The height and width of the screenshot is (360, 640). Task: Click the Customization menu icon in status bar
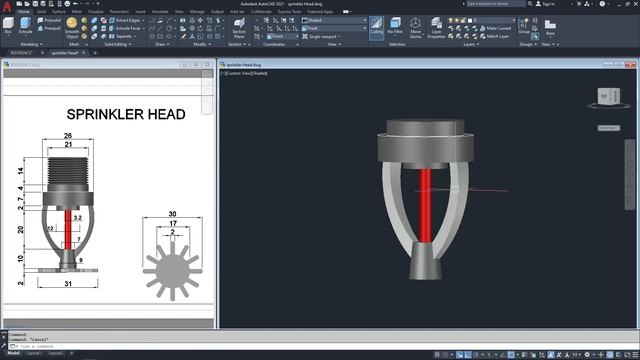pyautogui.click(x=635, y=355)
